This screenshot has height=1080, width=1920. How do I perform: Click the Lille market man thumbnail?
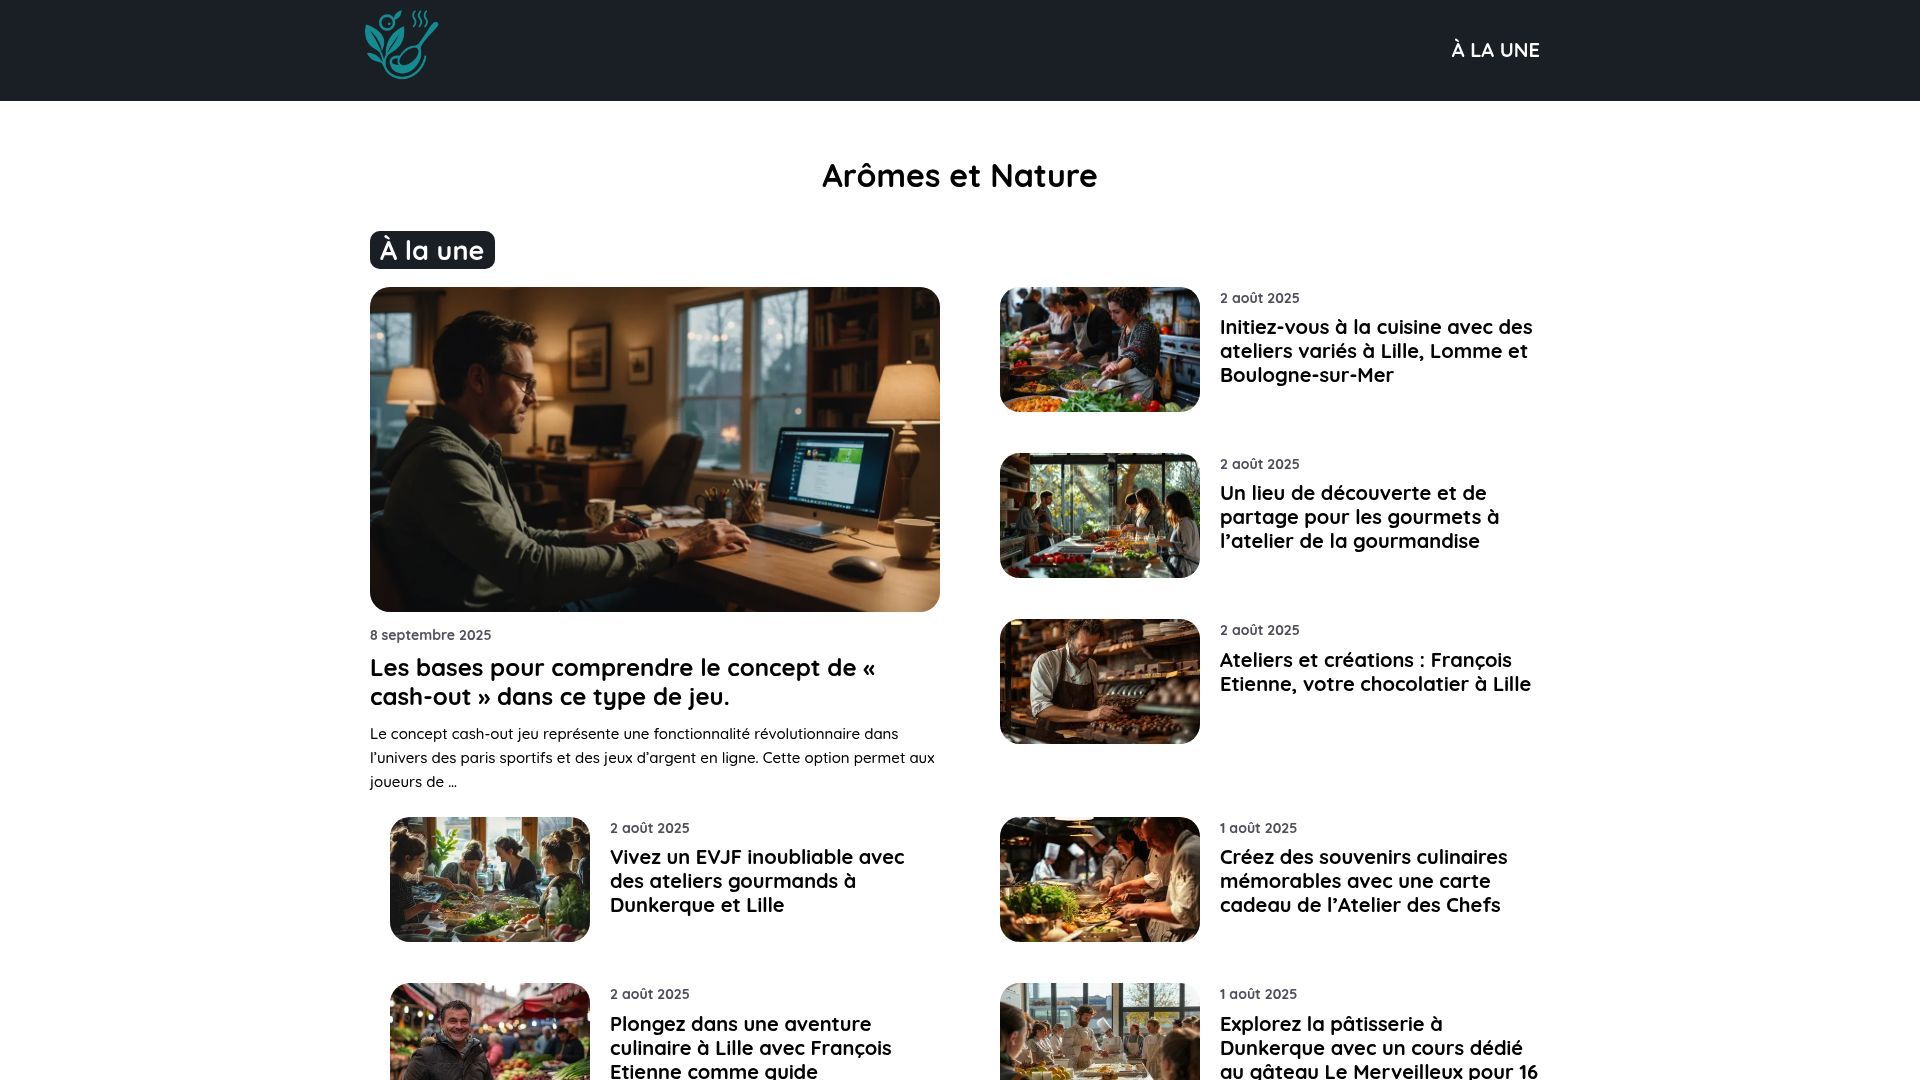coord(490,1031)
